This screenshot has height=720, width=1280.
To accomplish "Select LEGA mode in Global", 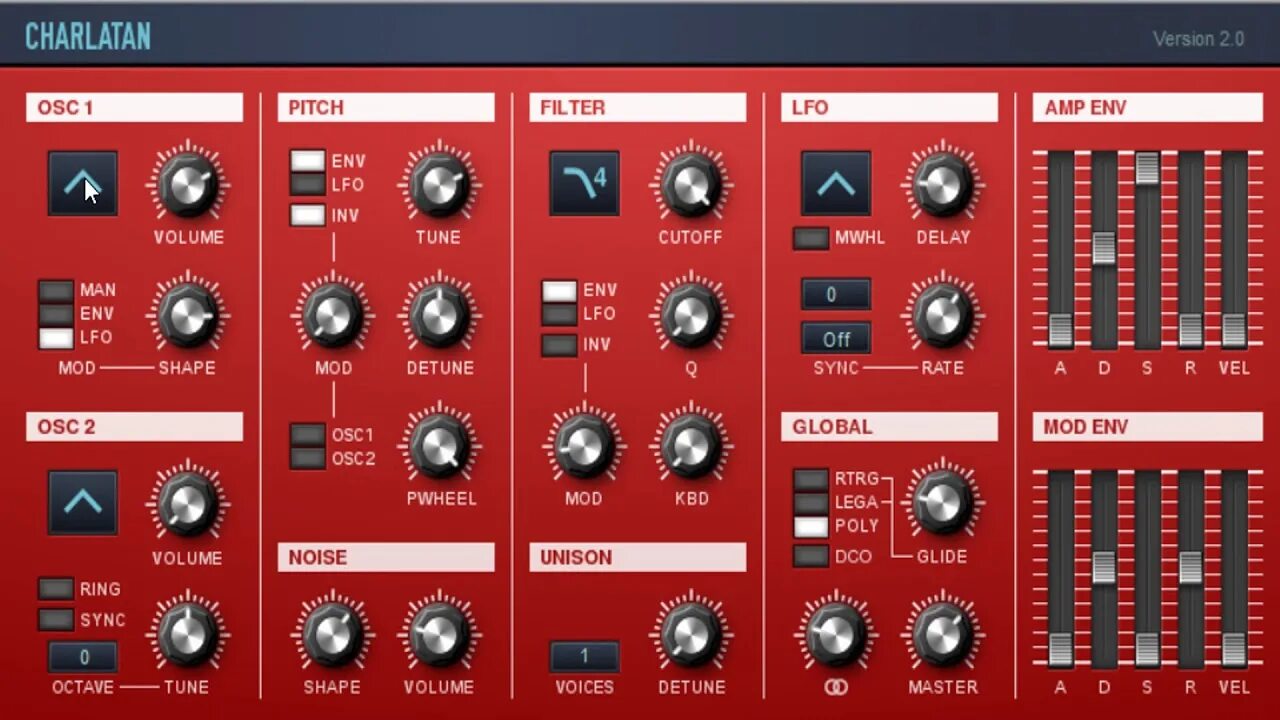I will (x=811, y=503).
